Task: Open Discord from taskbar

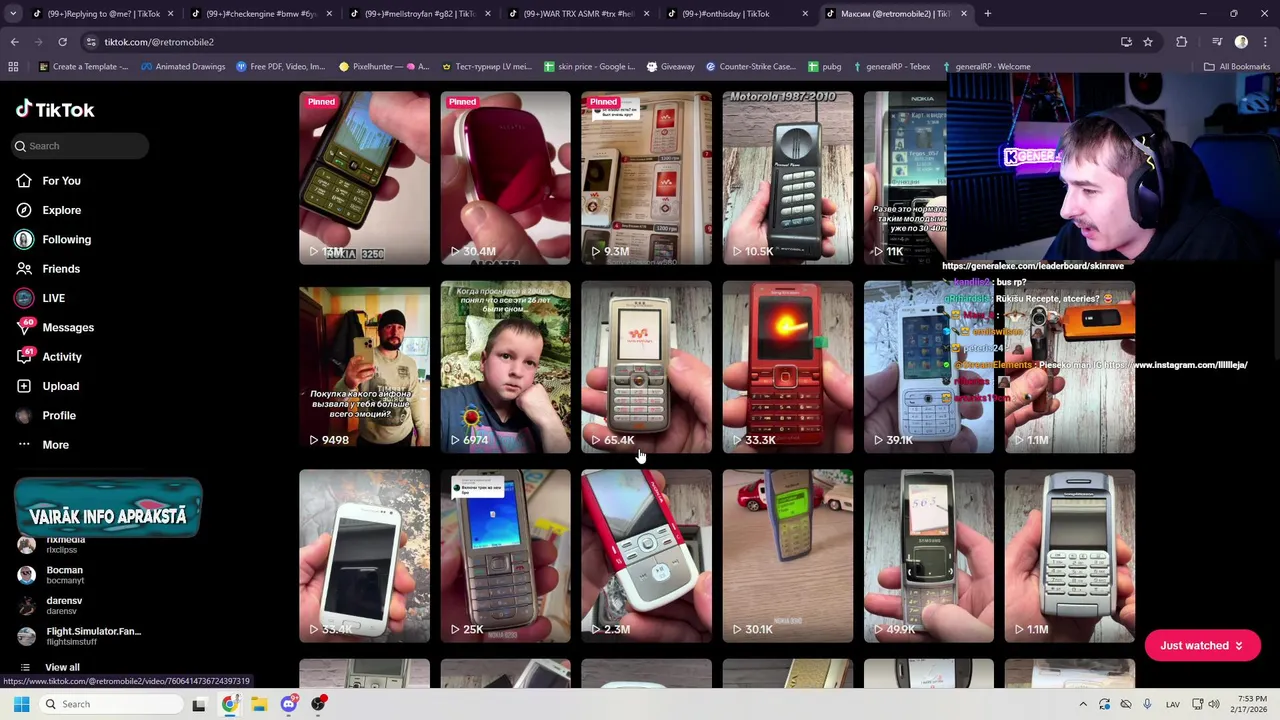Action: (289, 704)
